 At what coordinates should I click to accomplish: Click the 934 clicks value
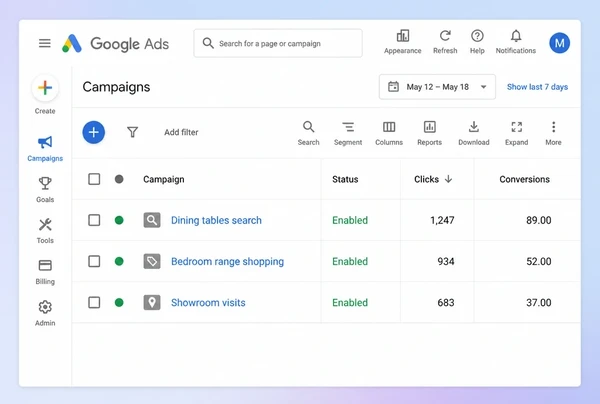click(446, 261)
